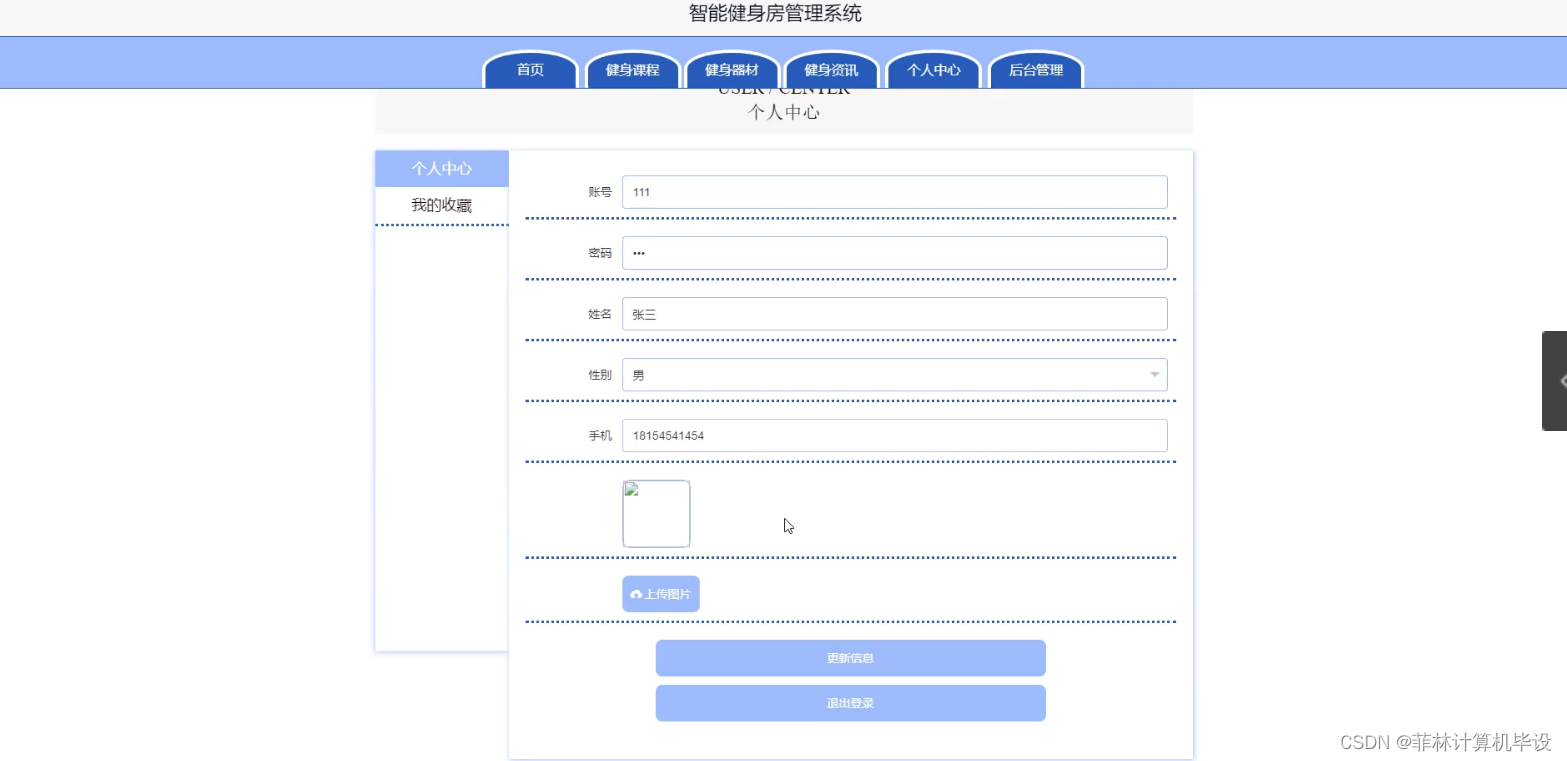View the 健身资讯 page
1567x761 pixels.
[x=831, y=70]
